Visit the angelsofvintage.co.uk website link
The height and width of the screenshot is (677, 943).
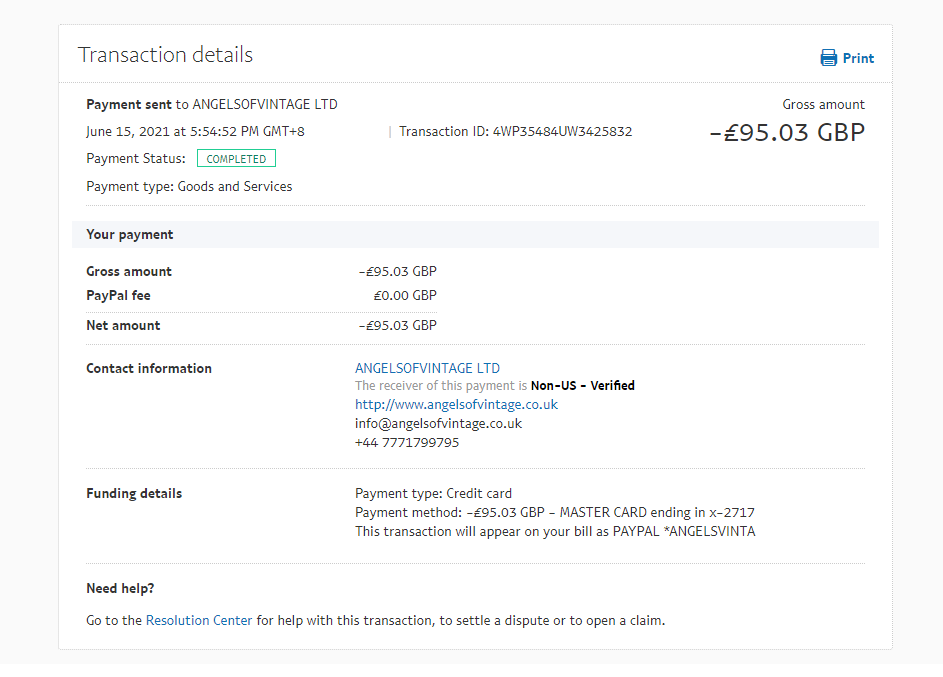point(456,405)
